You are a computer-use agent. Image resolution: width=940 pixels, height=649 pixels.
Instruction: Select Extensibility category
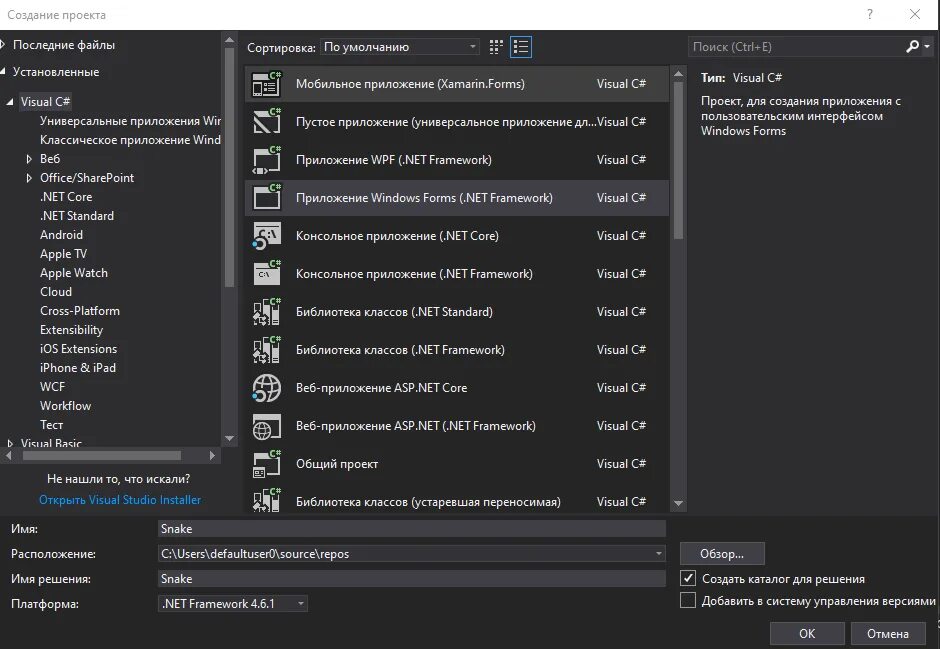pos(71,330)
